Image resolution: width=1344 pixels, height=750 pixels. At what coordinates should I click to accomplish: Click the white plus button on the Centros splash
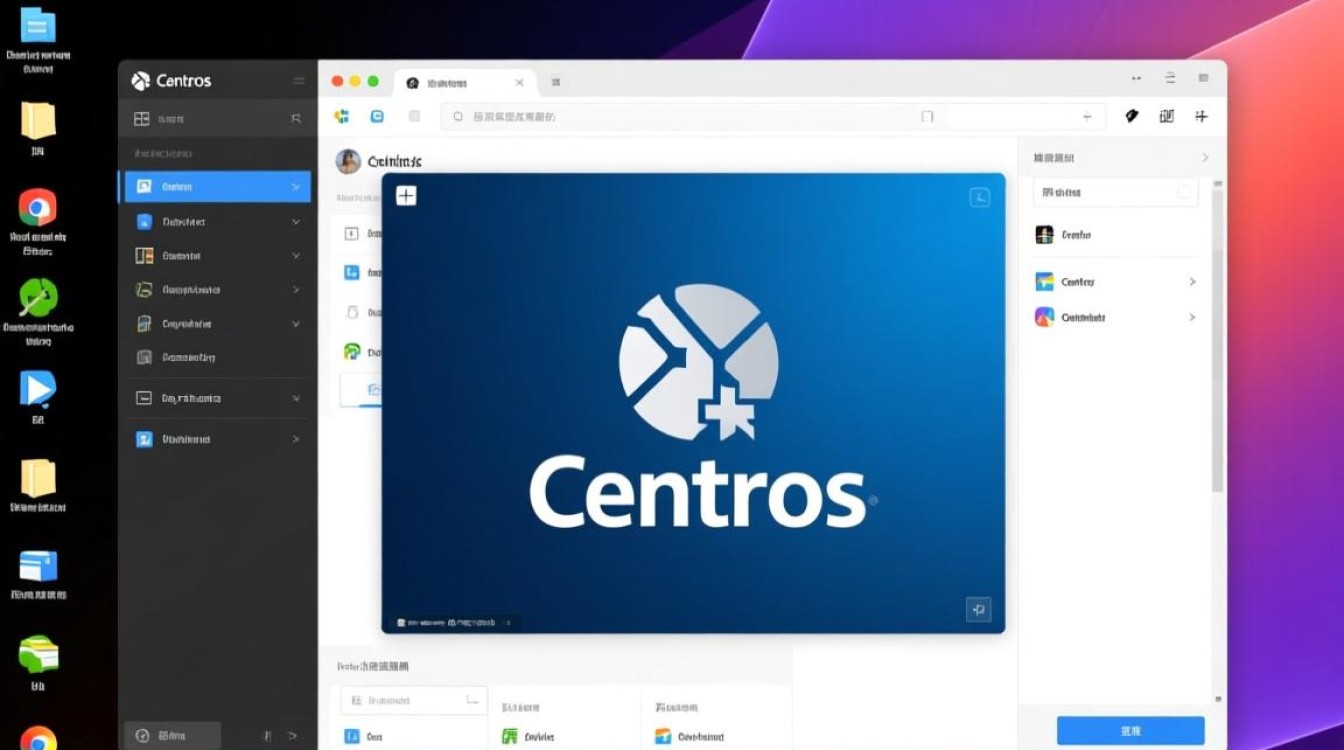(406, 196)
